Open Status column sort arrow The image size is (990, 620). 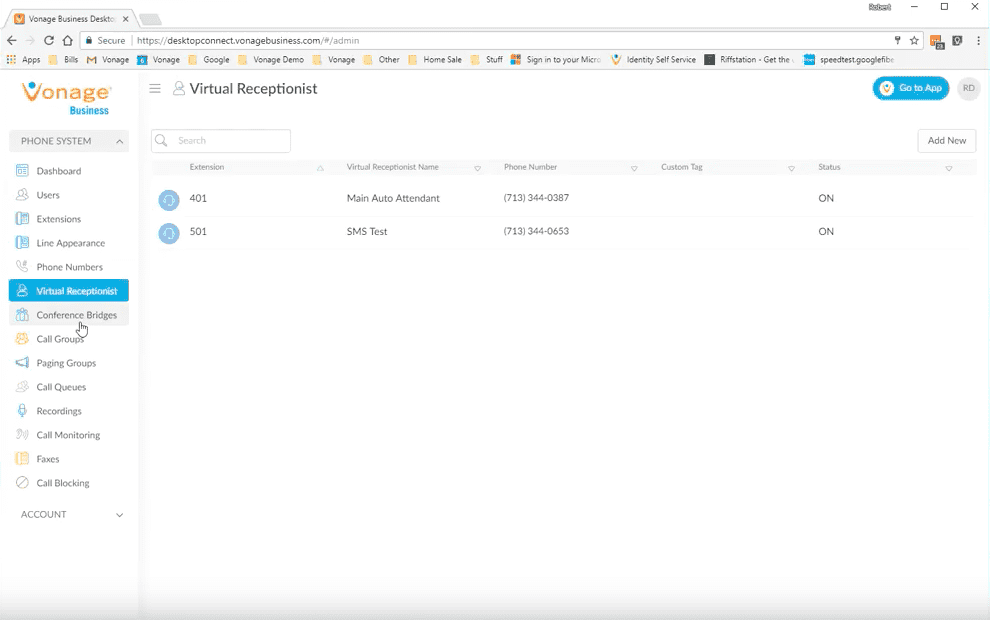[x=948, y=168]
